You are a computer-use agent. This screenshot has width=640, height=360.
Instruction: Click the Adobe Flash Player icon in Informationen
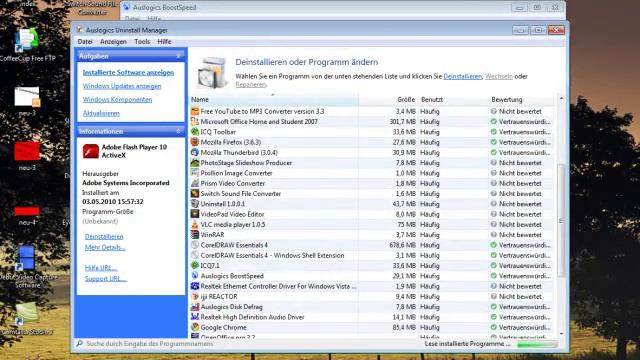point(91,151)
